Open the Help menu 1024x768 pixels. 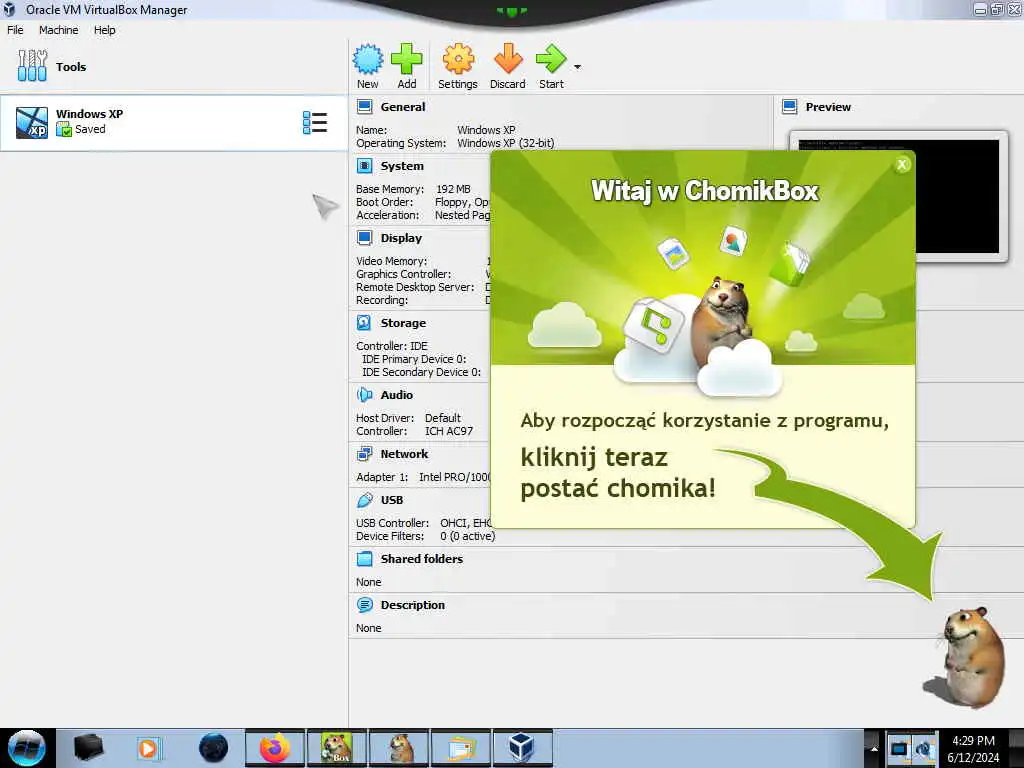coord(104,30)
